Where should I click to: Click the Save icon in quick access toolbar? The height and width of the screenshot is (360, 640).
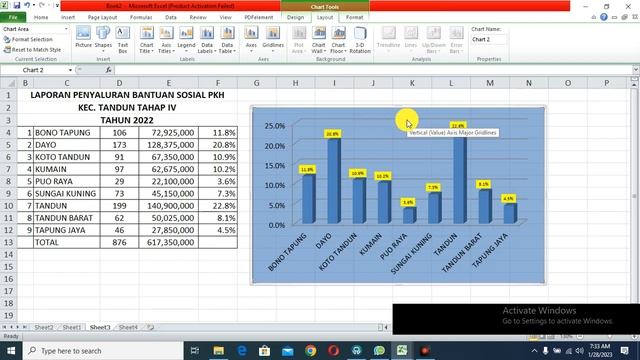(x=17, y=5)
